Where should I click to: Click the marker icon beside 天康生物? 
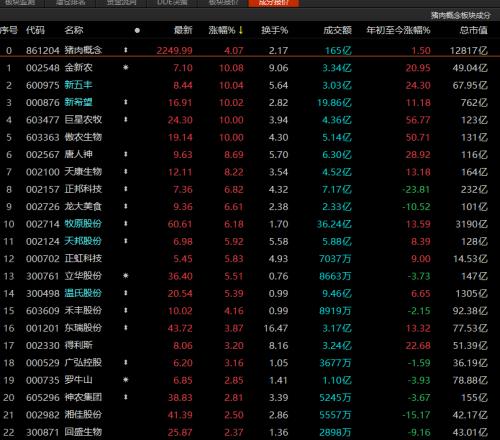pos(126,172)
